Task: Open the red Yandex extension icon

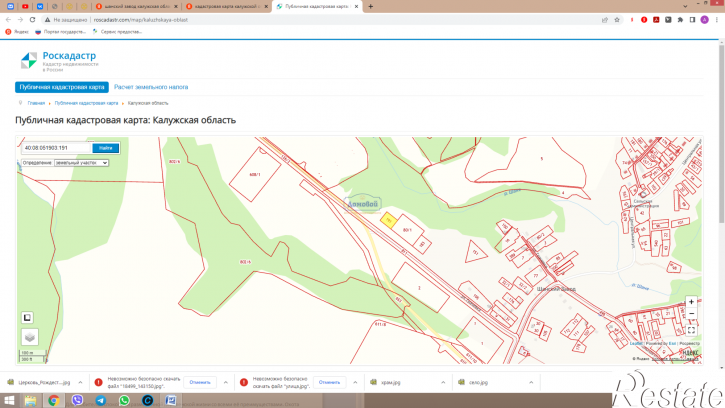Action: [x=644, y=20]
